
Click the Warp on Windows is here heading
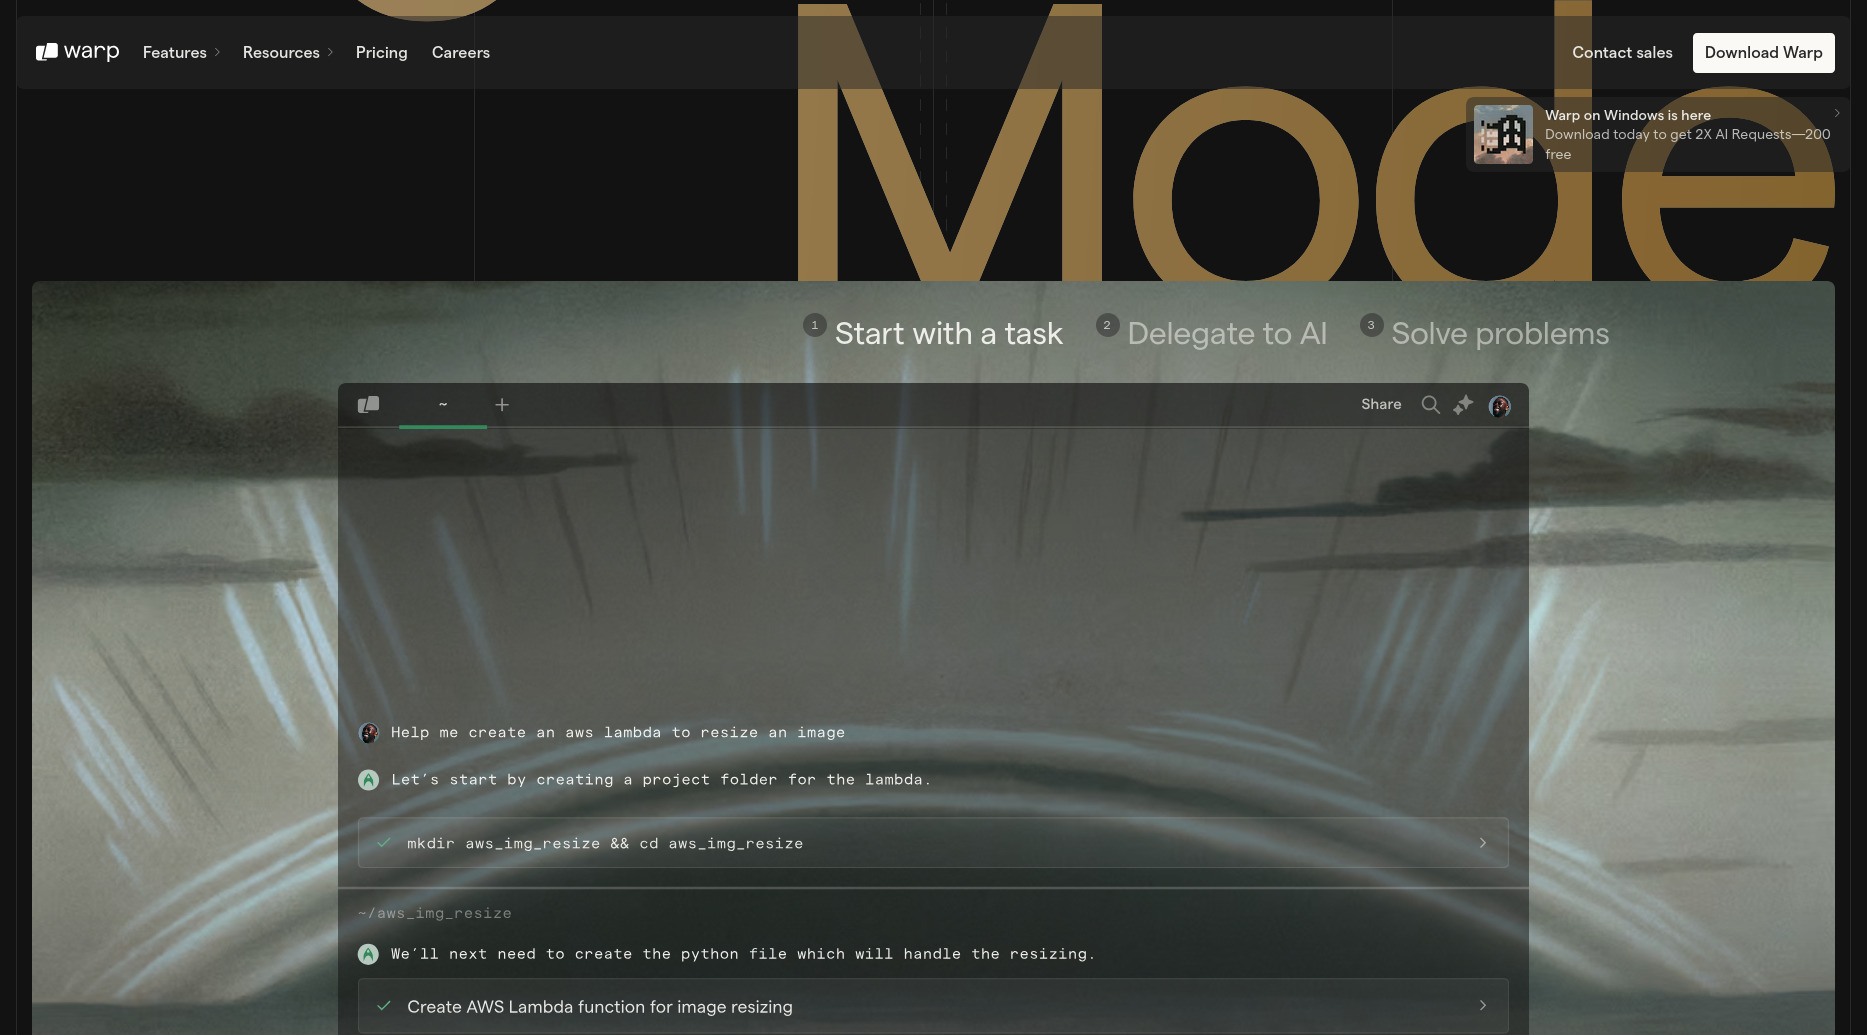(1627, 115)
